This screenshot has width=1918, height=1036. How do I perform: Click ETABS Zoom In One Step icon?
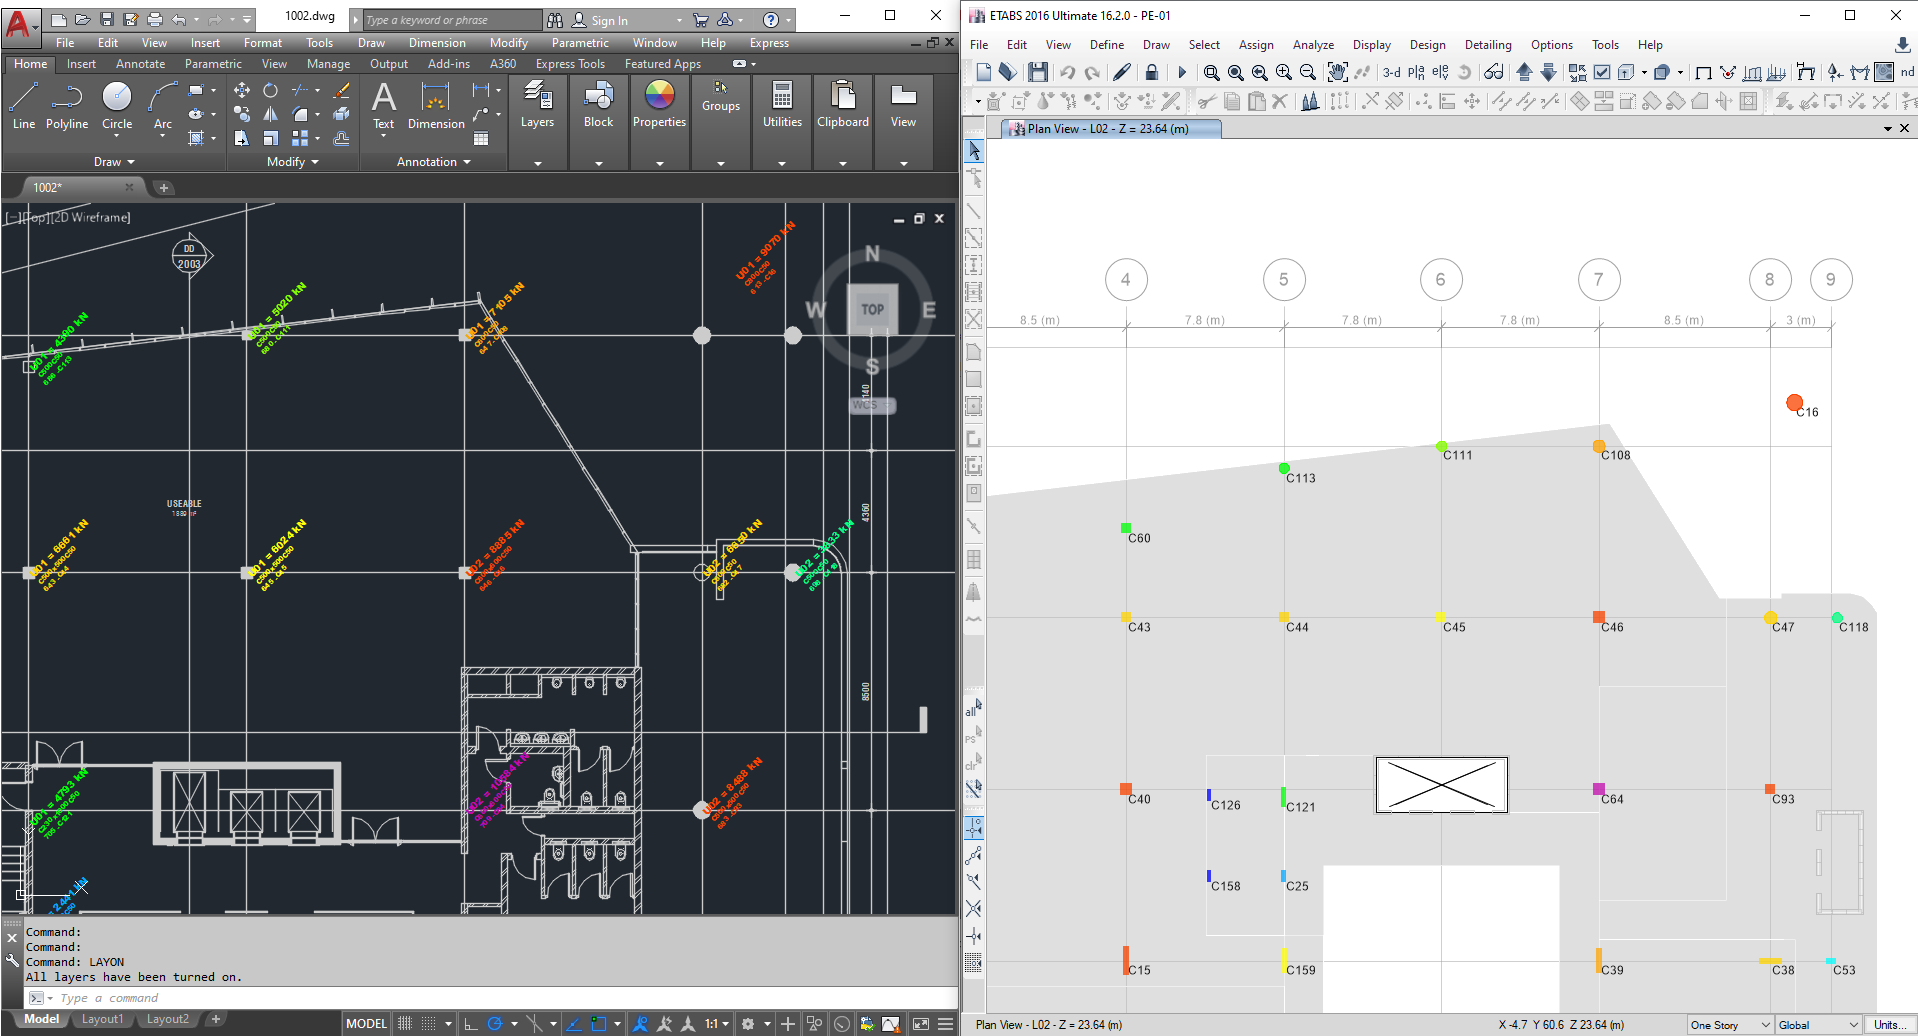(1284, 72)
